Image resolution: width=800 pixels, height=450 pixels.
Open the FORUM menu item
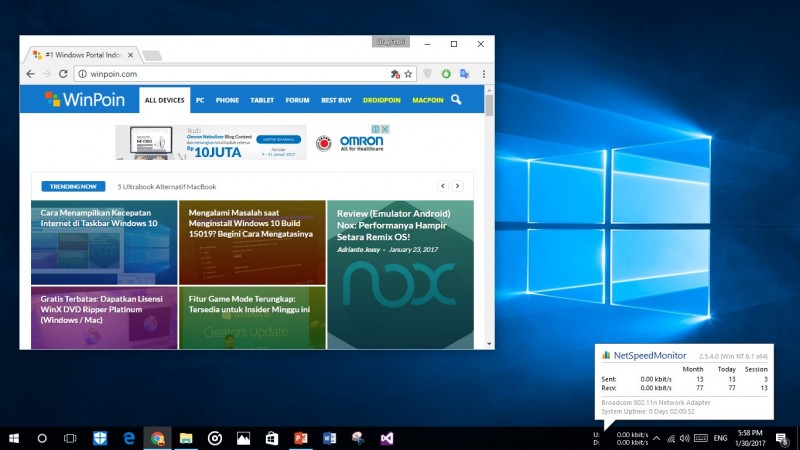pos(297,101)
